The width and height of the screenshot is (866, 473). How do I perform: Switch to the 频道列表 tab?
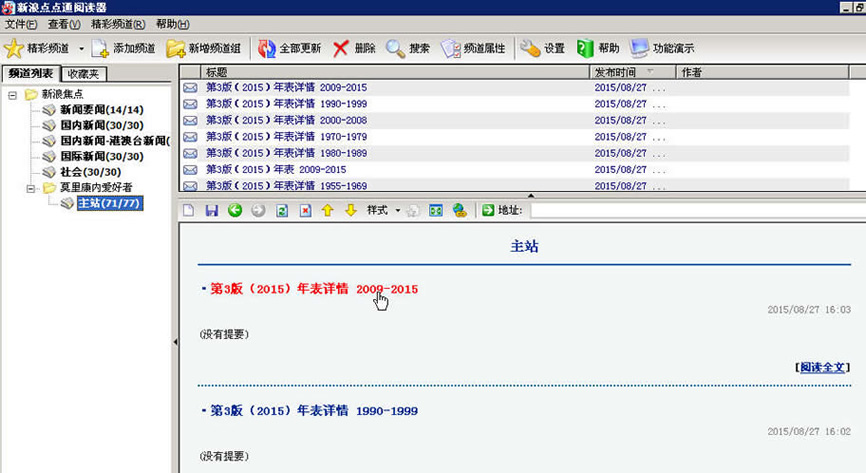click(x=31, y=73)
